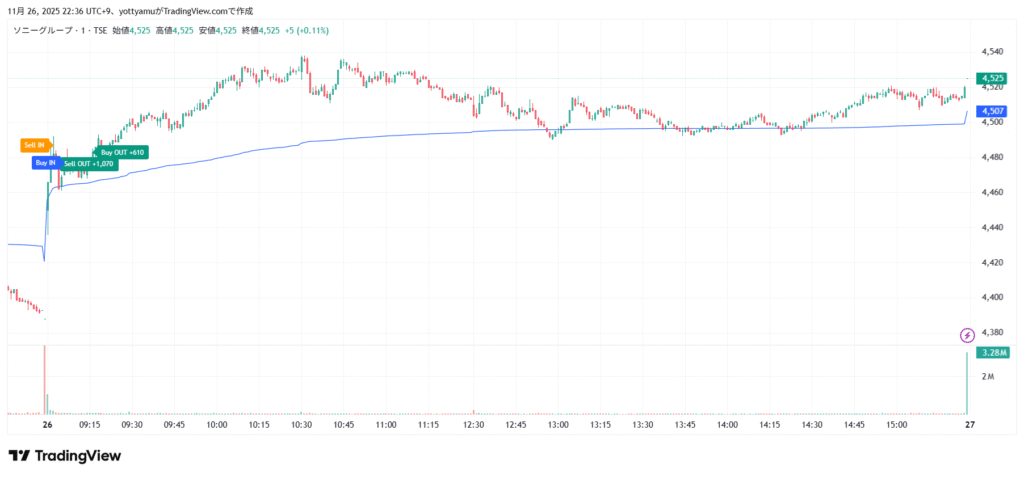
Task: Click the 2 M volume axis label
Action: [988, 377]
